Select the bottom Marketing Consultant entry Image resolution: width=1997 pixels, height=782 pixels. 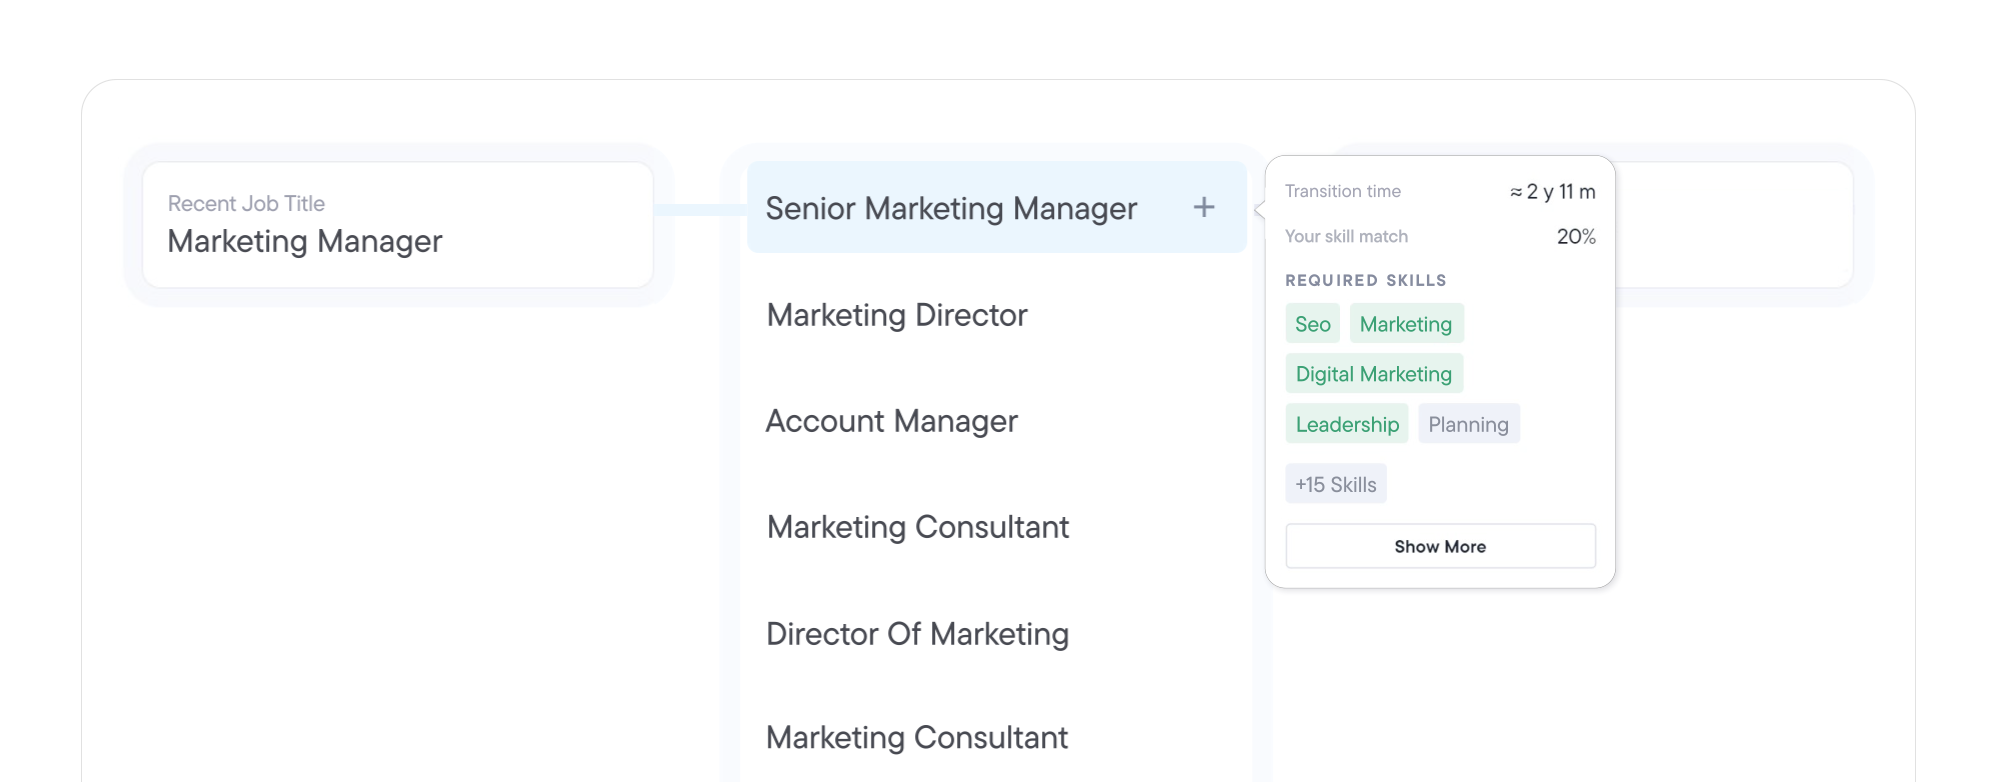coord(918,738)
